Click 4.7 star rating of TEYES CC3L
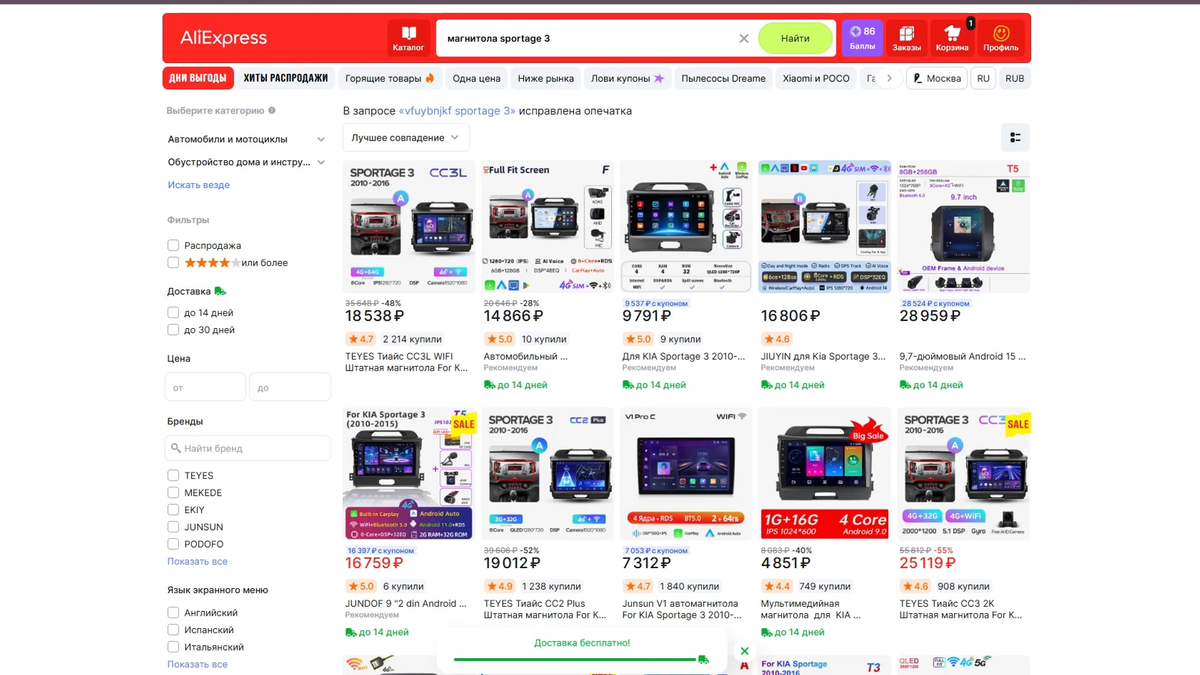The height and width of the screenshot is (675, 1200). [x=360, y=339]
